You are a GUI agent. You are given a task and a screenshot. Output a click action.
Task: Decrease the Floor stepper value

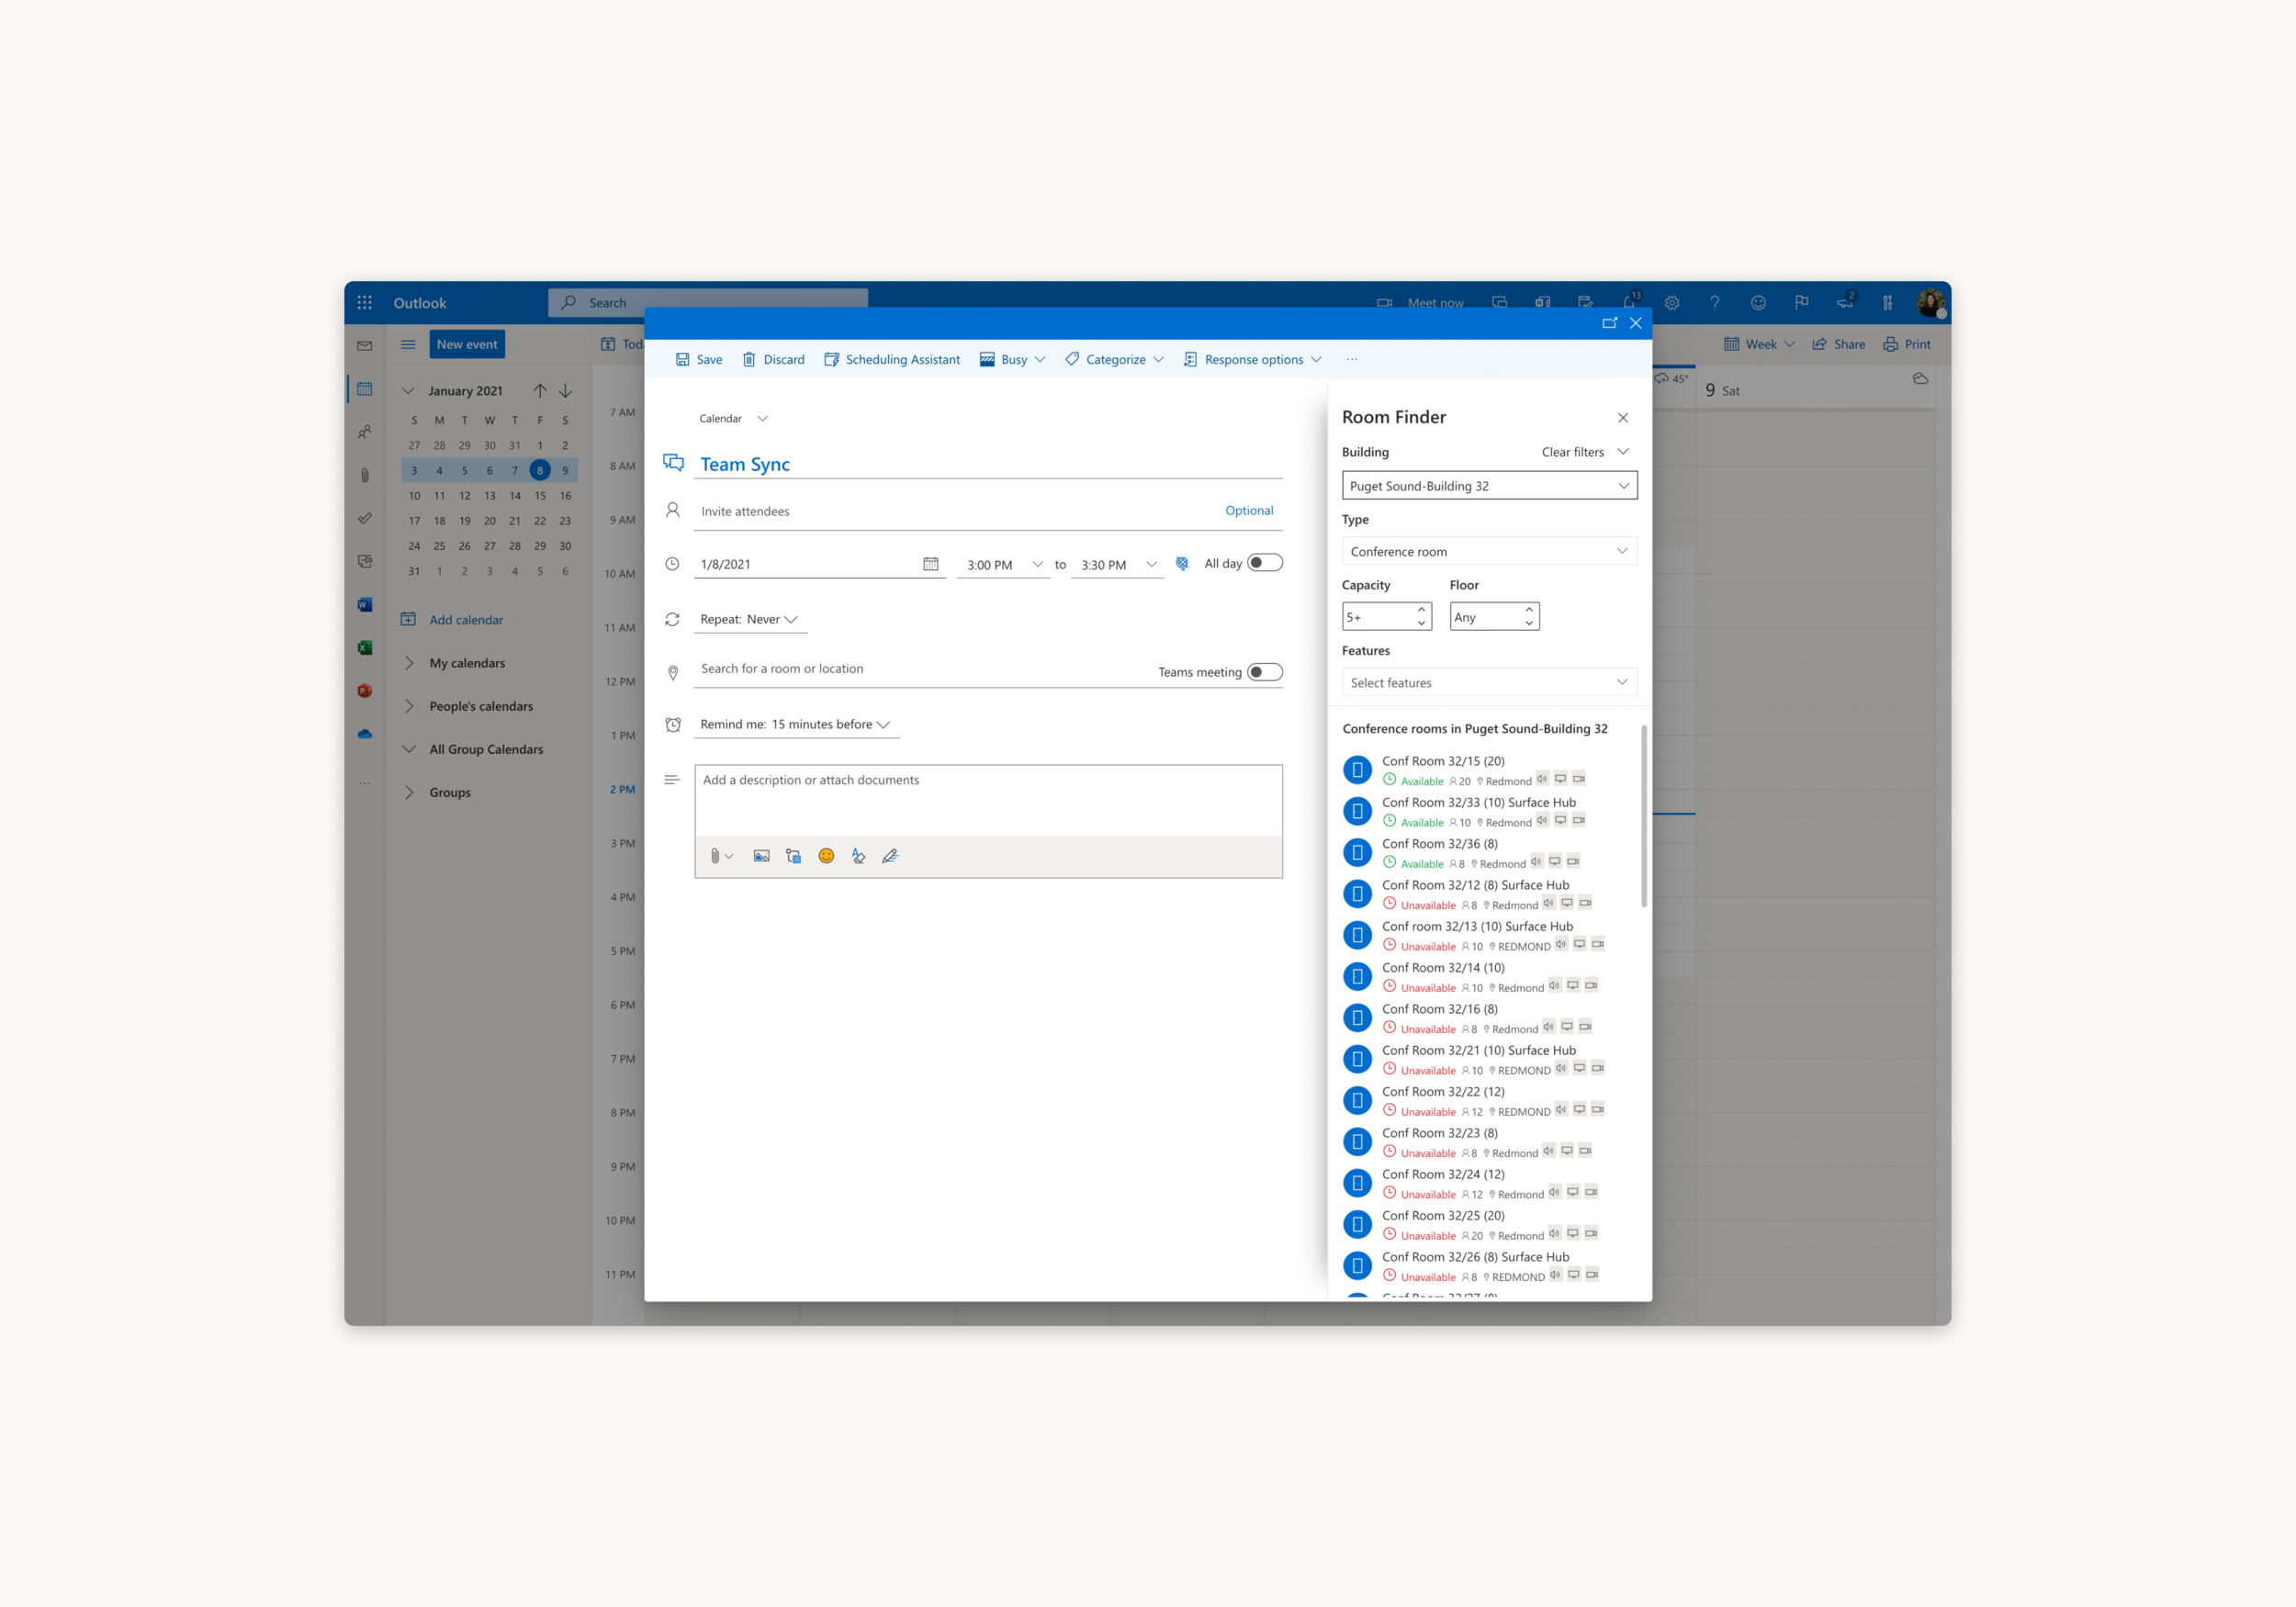pos(1529,624)
